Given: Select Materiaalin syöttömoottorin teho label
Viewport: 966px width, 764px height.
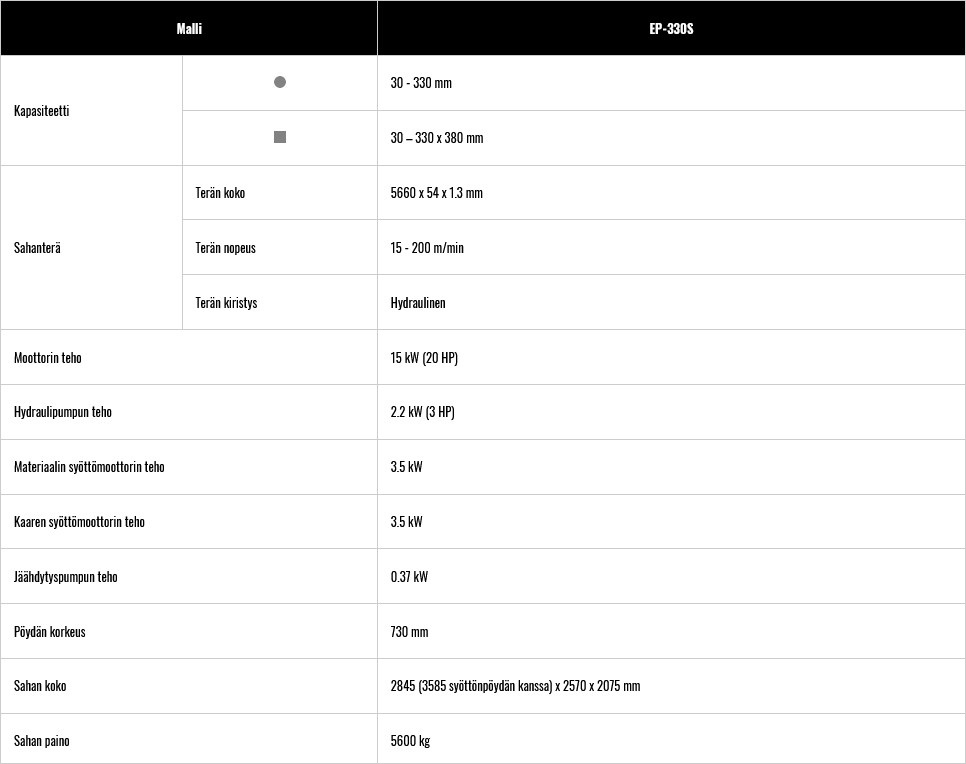Looking at the screenshot, I should [x=89, y=466].
